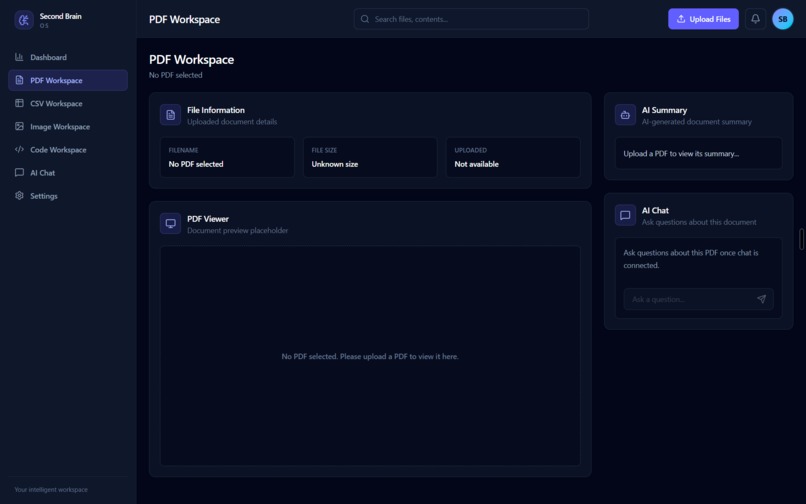Screen dimensions: 806x504
Task: Click 'Your intelligent workspace' footer text
Action: pos(51,490)
